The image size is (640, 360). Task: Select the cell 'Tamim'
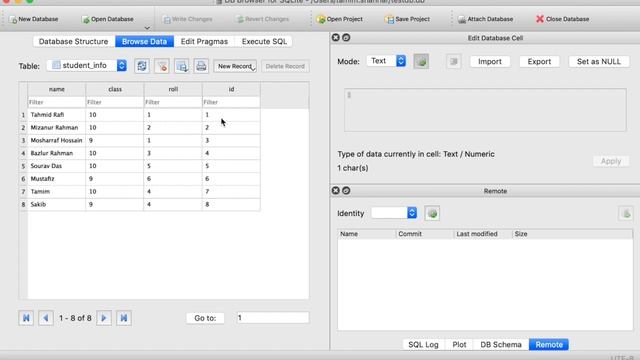pos(57,191)
